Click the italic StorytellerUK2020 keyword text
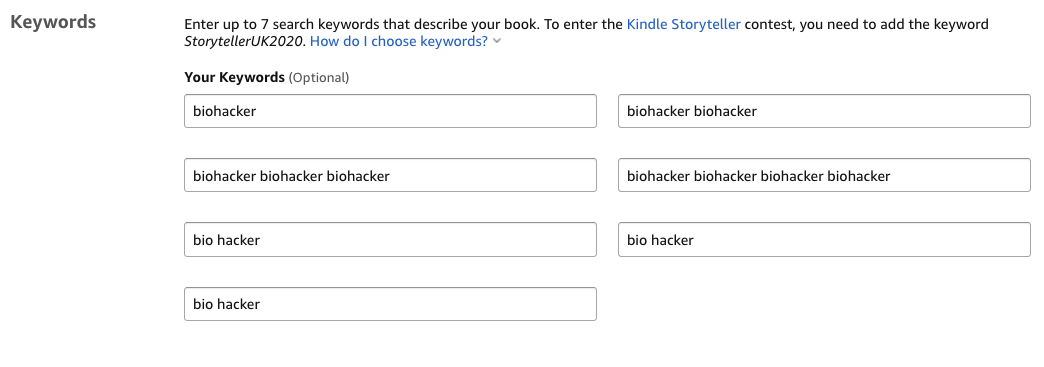The height and width of the screenshot is (367, 1044). pyautogui.click(x=245, y=41)
